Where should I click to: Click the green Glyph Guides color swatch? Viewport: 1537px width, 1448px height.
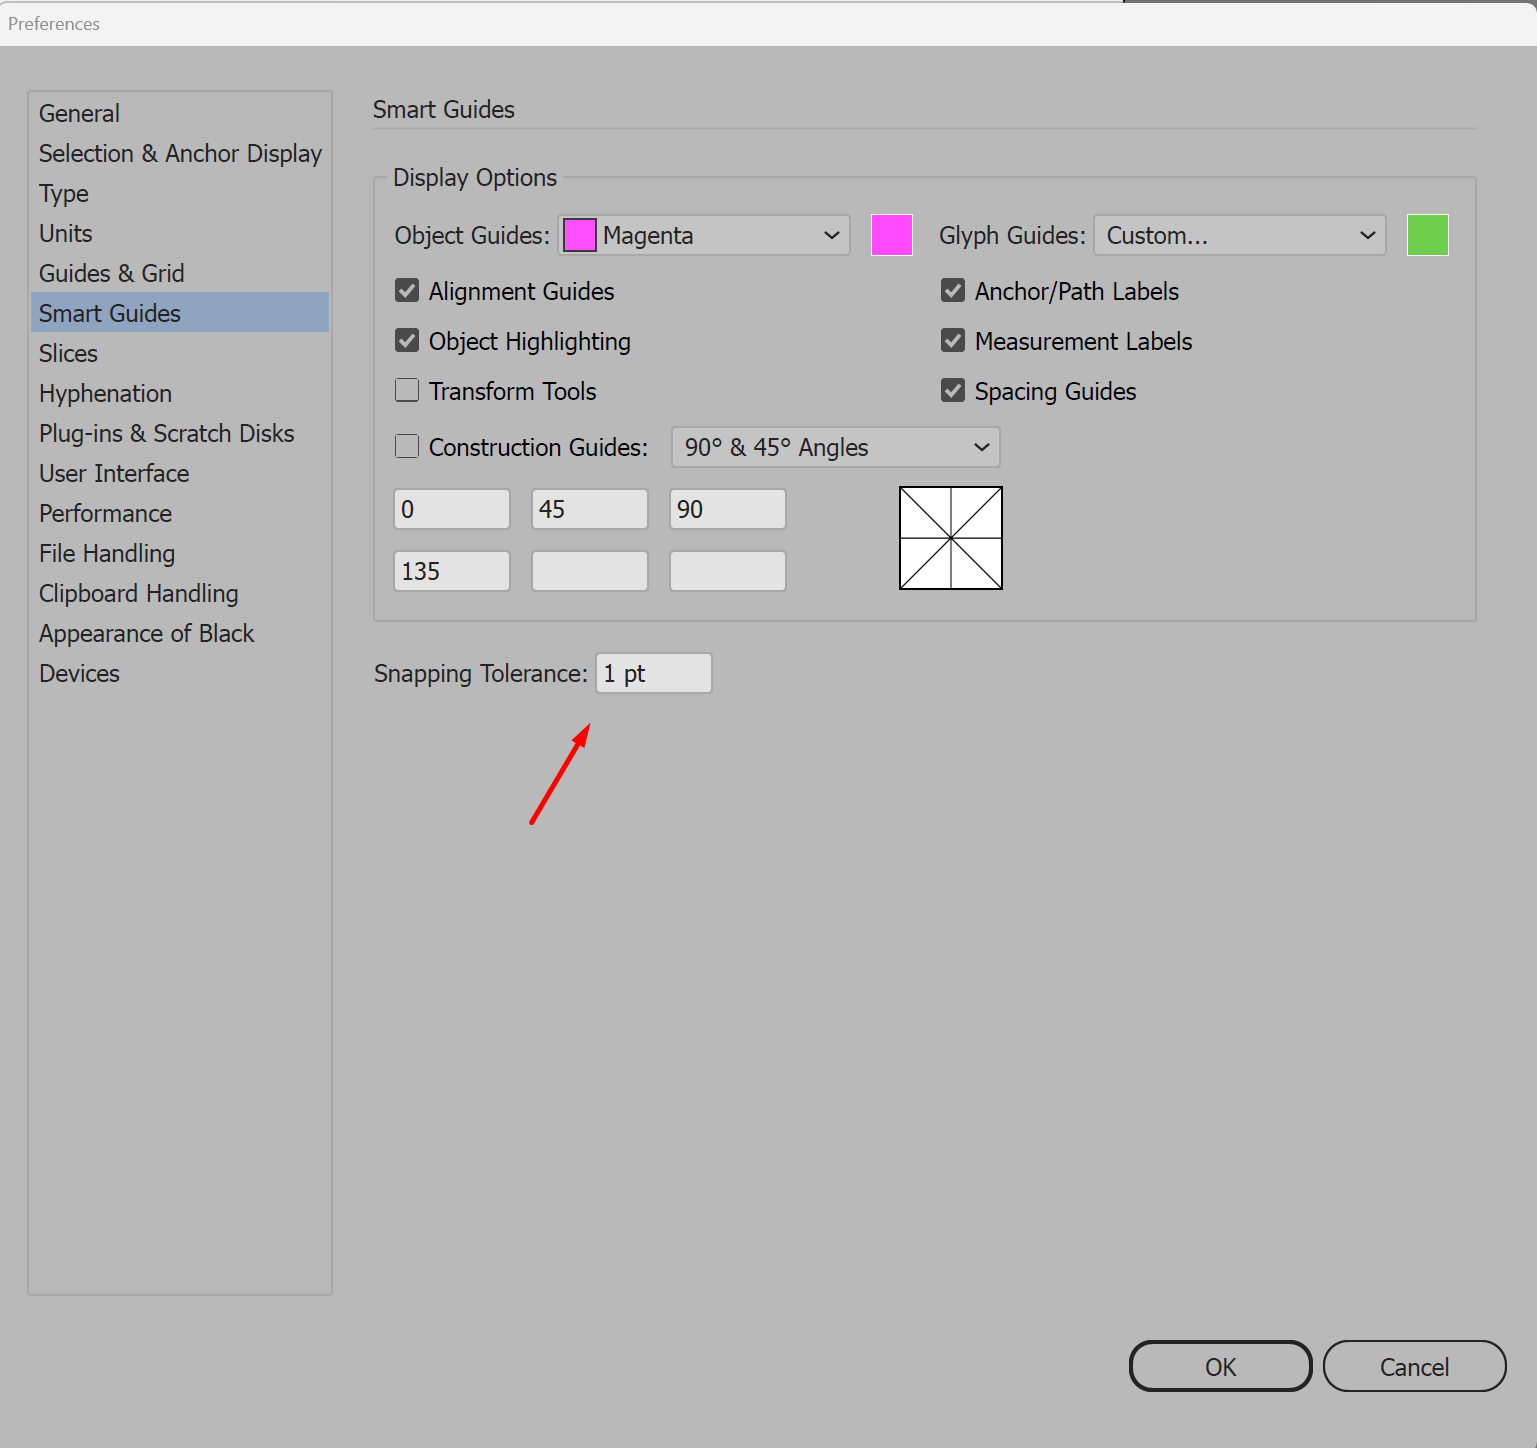pos(1428,235)
